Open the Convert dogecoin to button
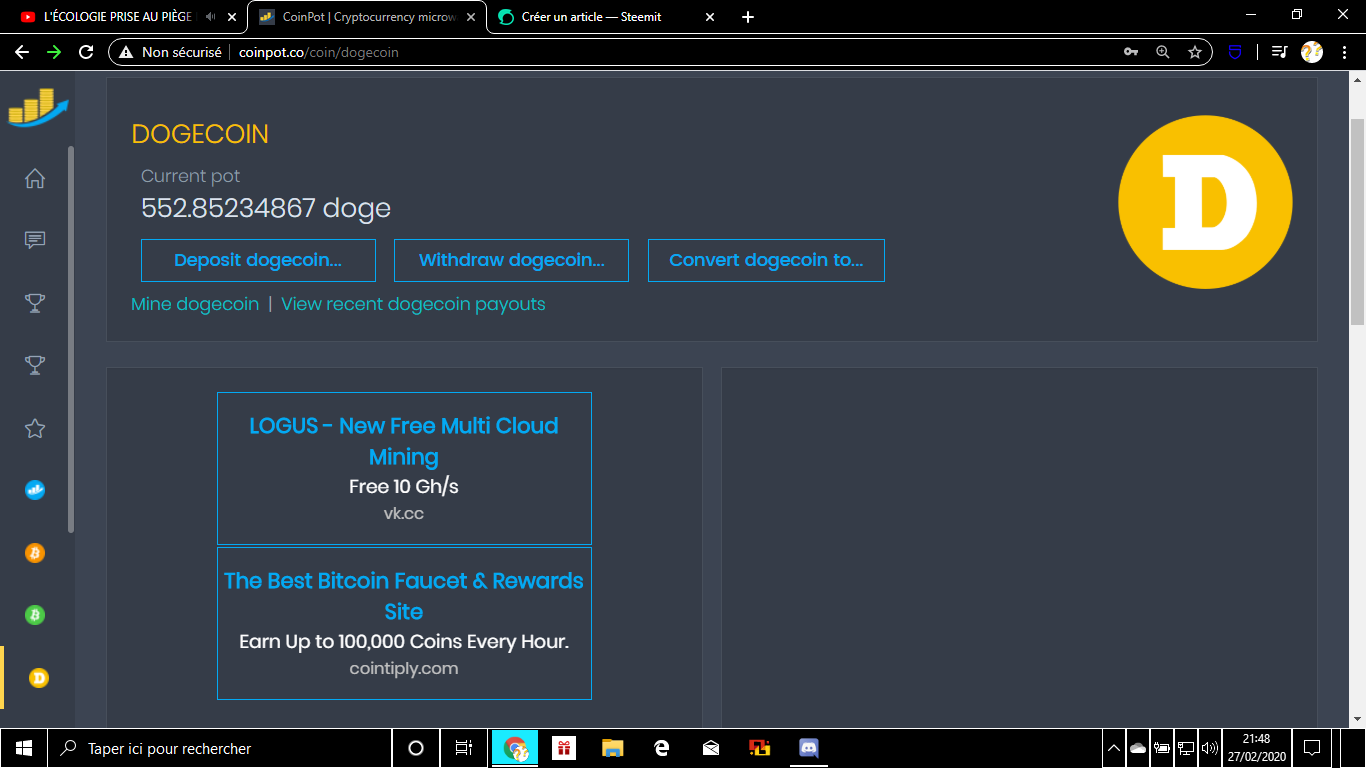 766,260
